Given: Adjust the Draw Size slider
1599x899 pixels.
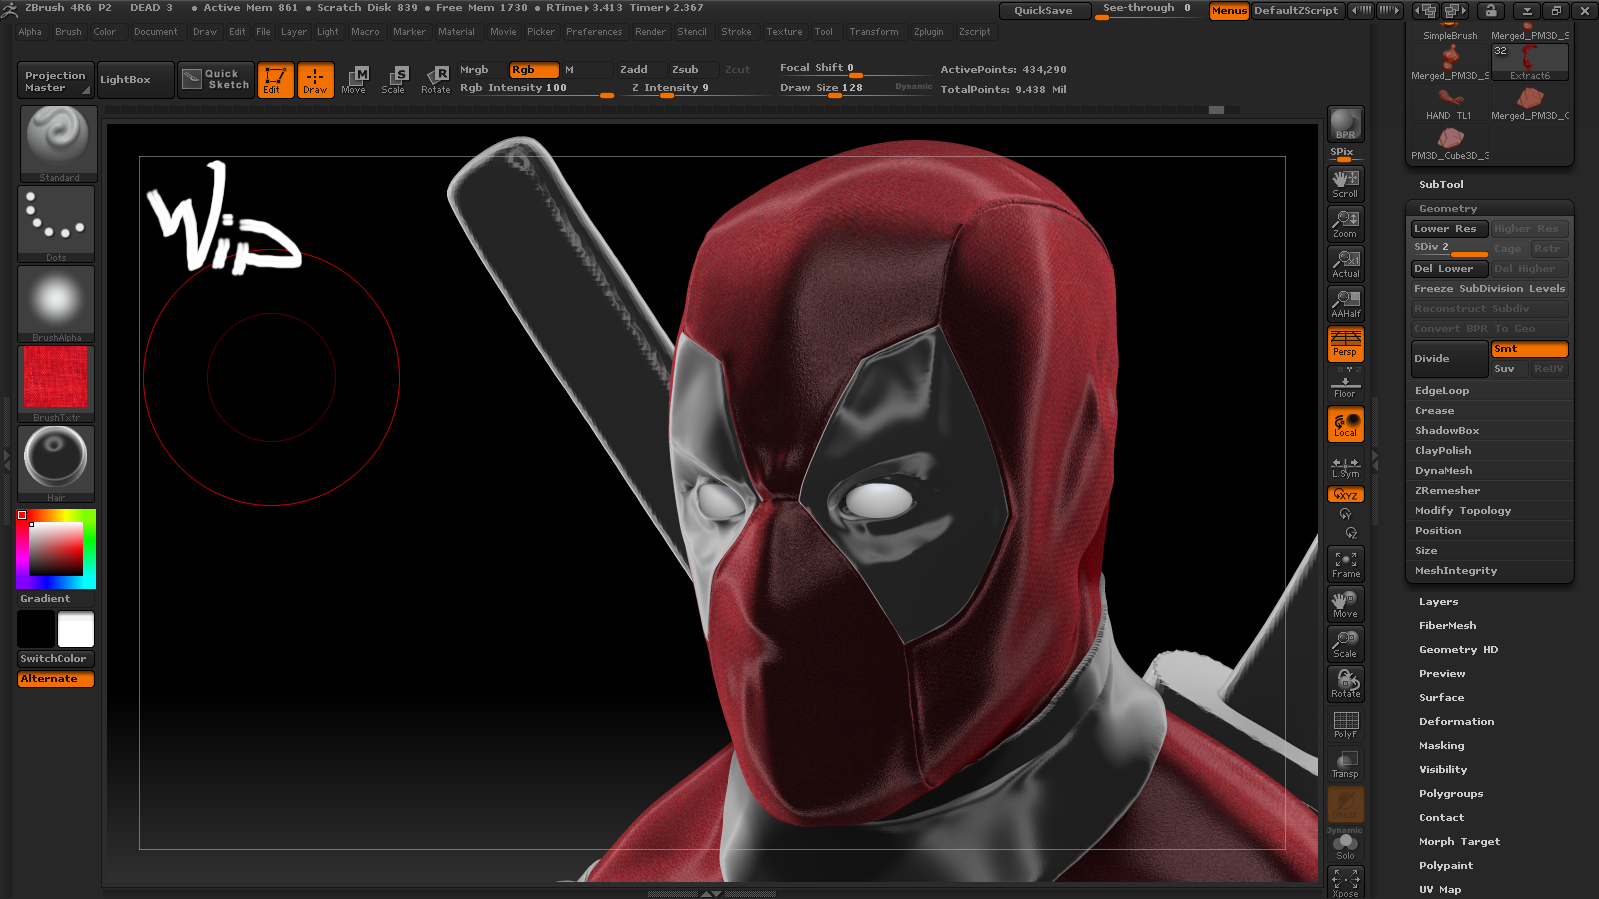Looking at the screenshot, I should point(855,88).
